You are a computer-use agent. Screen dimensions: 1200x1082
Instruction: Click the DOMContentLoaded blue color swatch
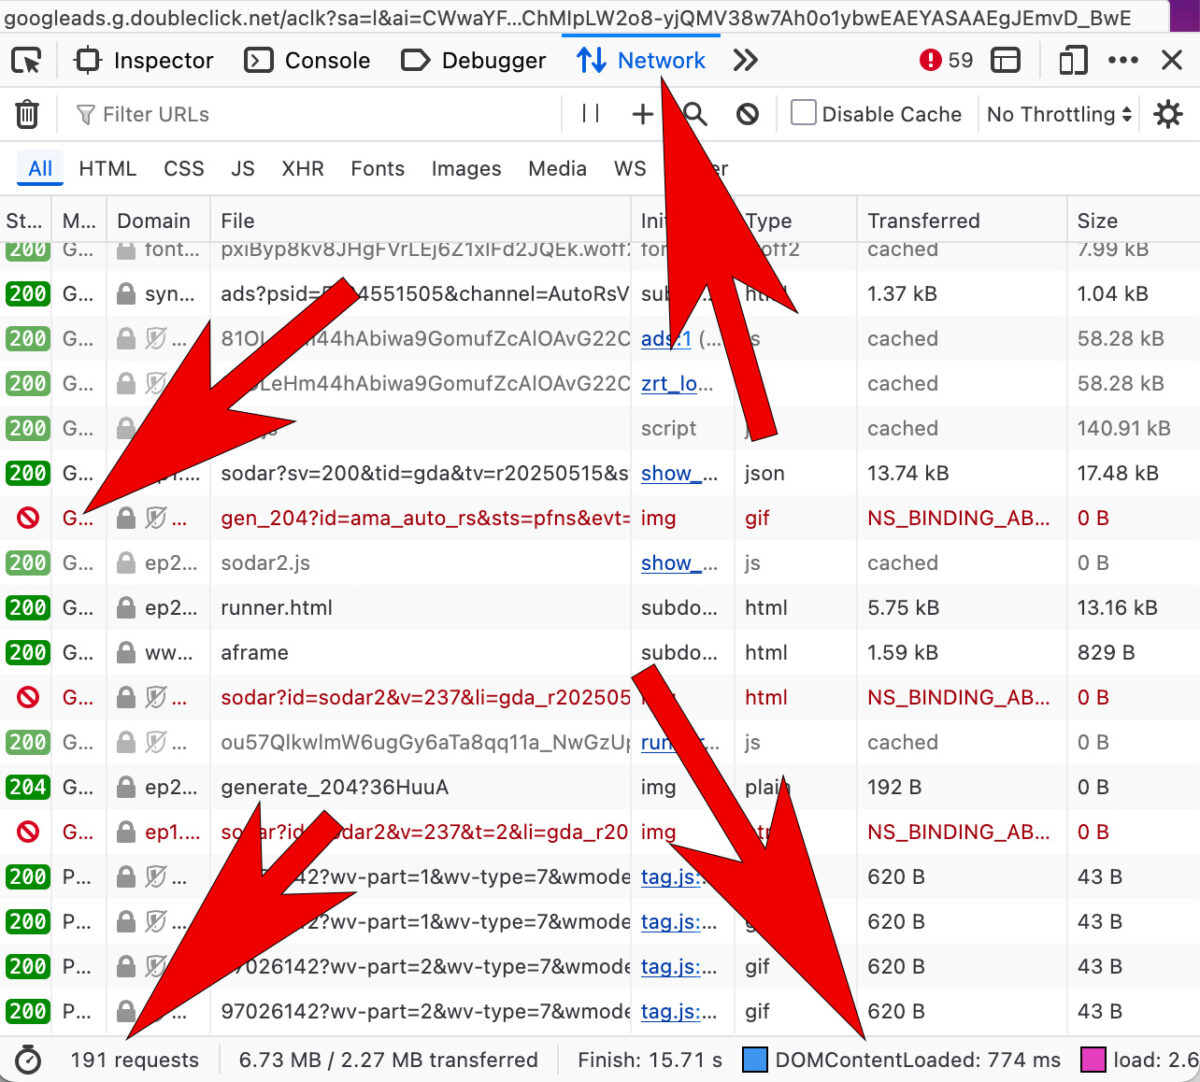(x=755, y=1059)
